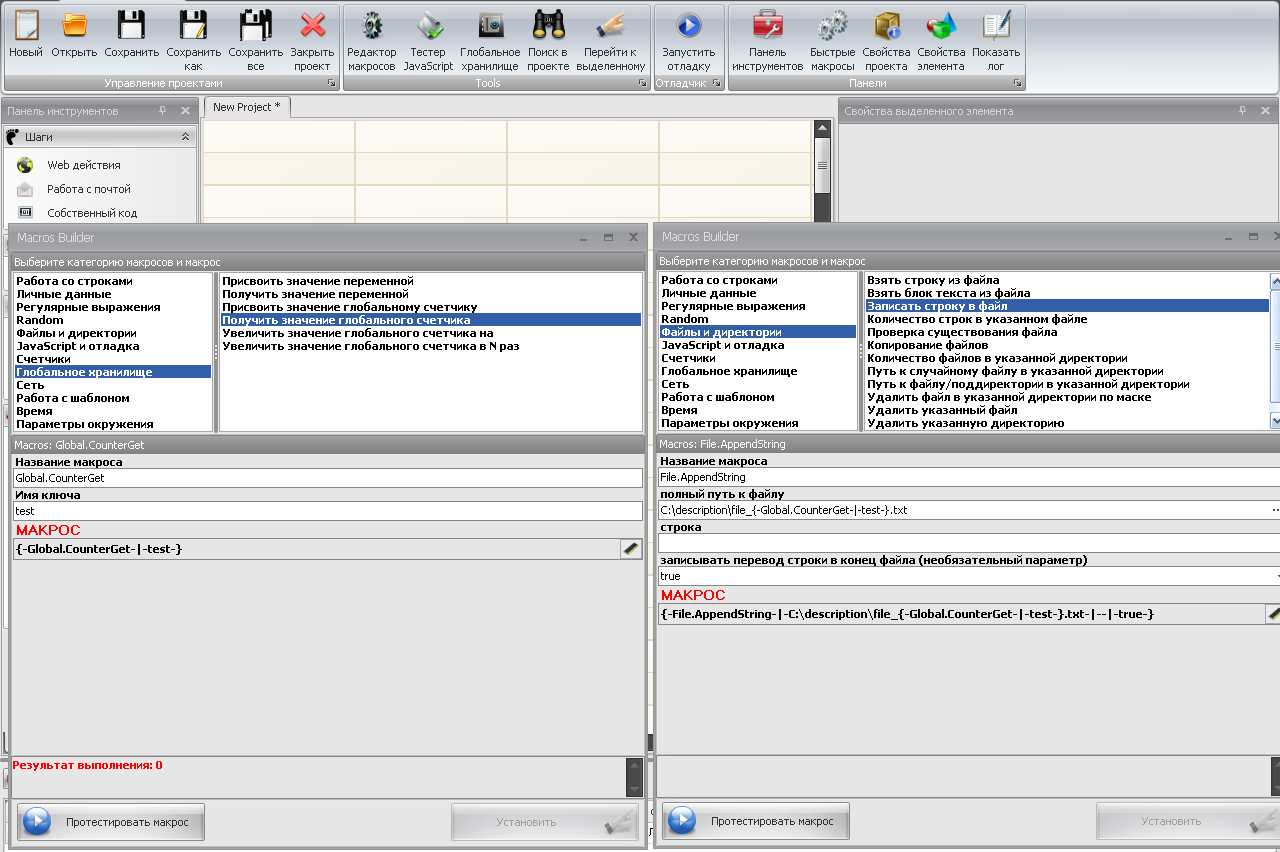Select Собственный код step
The image size is (1280, 852).
[x=91, y=213]
